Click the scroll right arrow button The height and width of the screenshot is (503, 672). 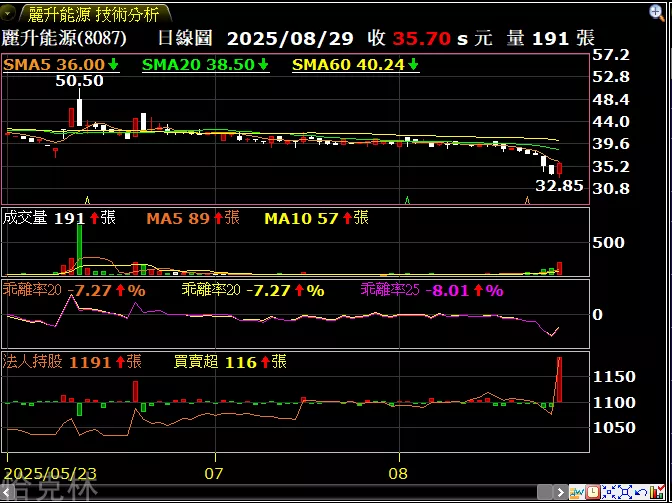tap(560, 491)
